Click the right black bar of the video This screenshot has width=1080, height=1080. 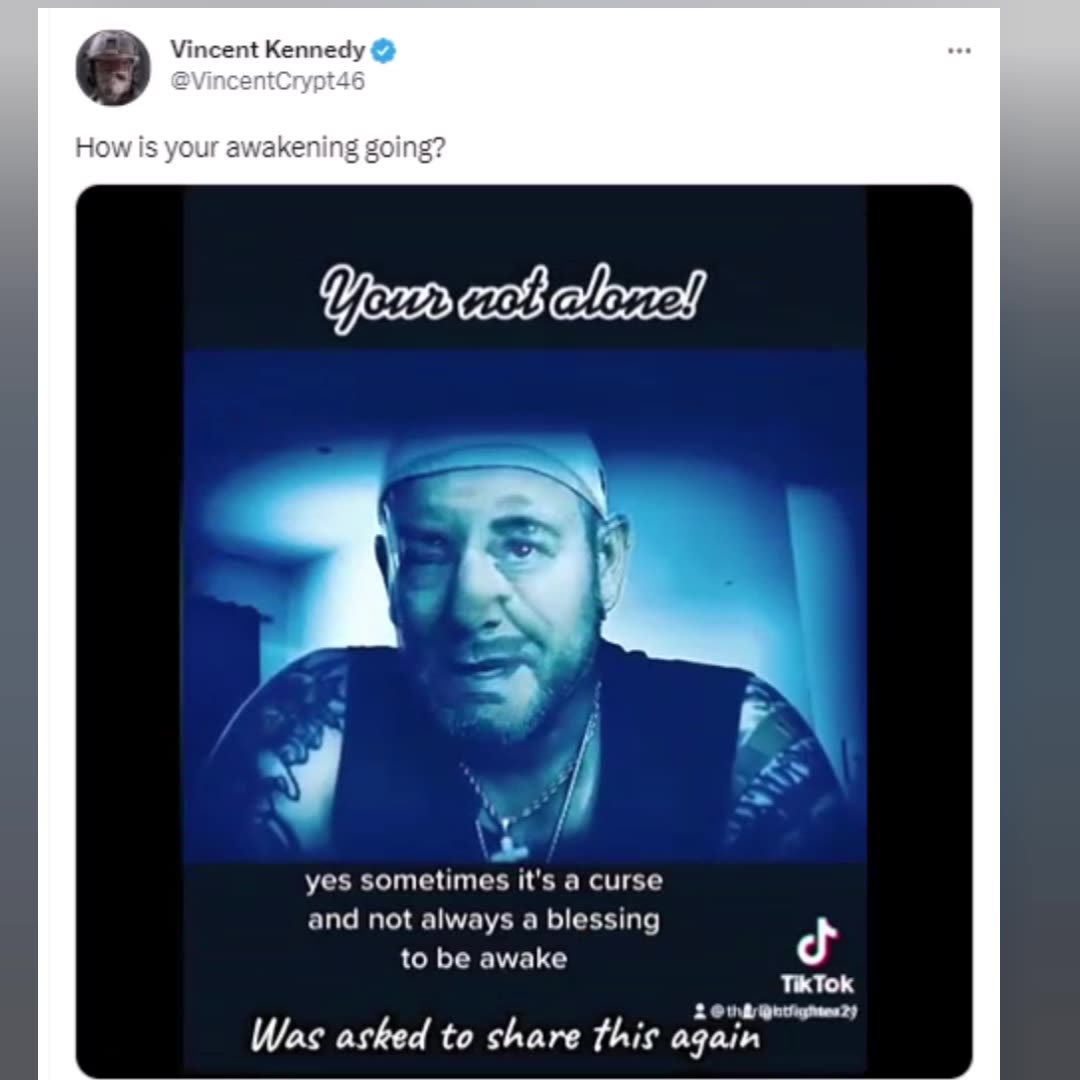click(918, 630)
